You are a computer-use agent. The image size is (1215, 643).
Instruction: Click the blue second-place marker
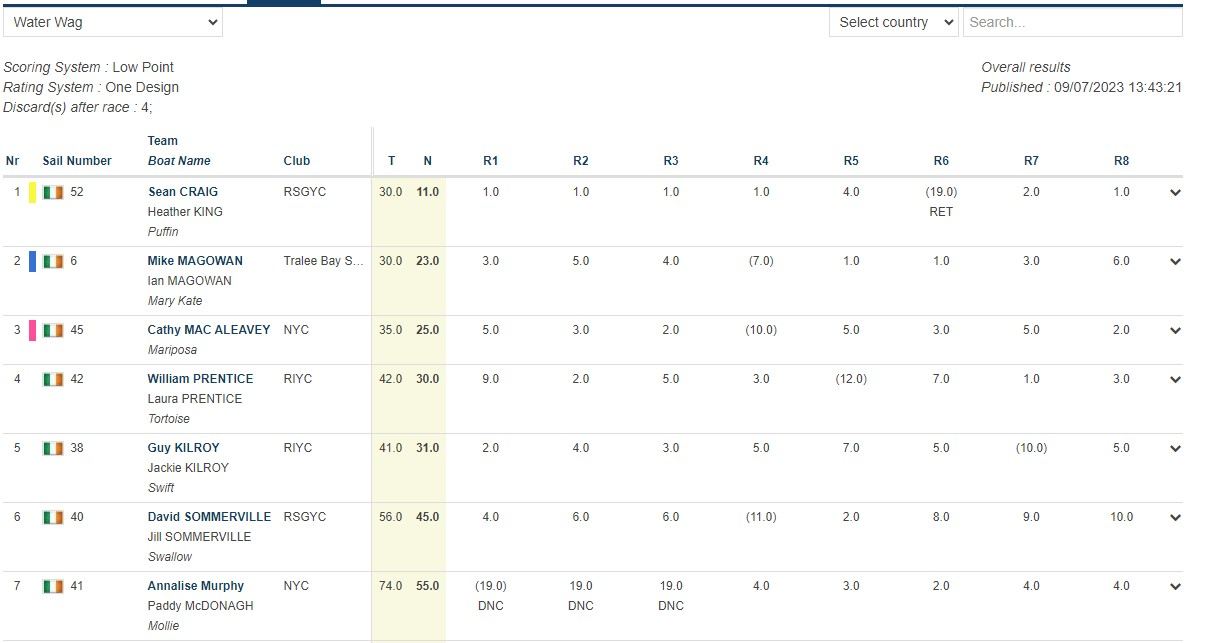click(33, 262)
